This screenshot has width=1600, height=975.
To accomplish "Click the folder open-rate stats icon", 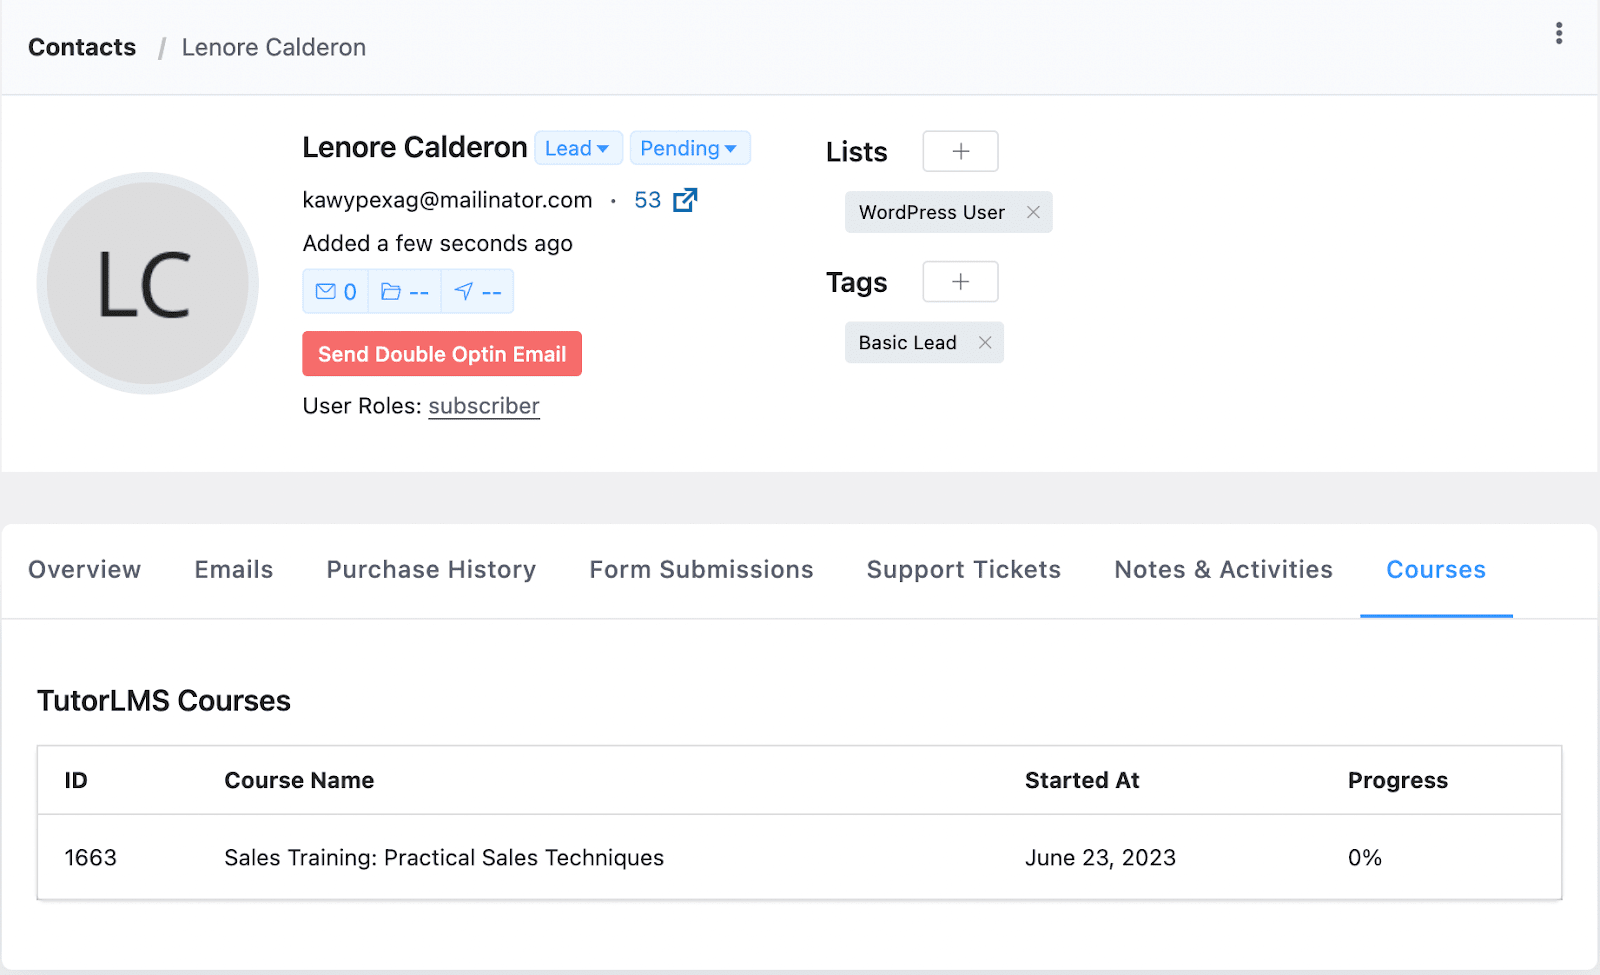I will pyautogui.click(x=391, y=292).
